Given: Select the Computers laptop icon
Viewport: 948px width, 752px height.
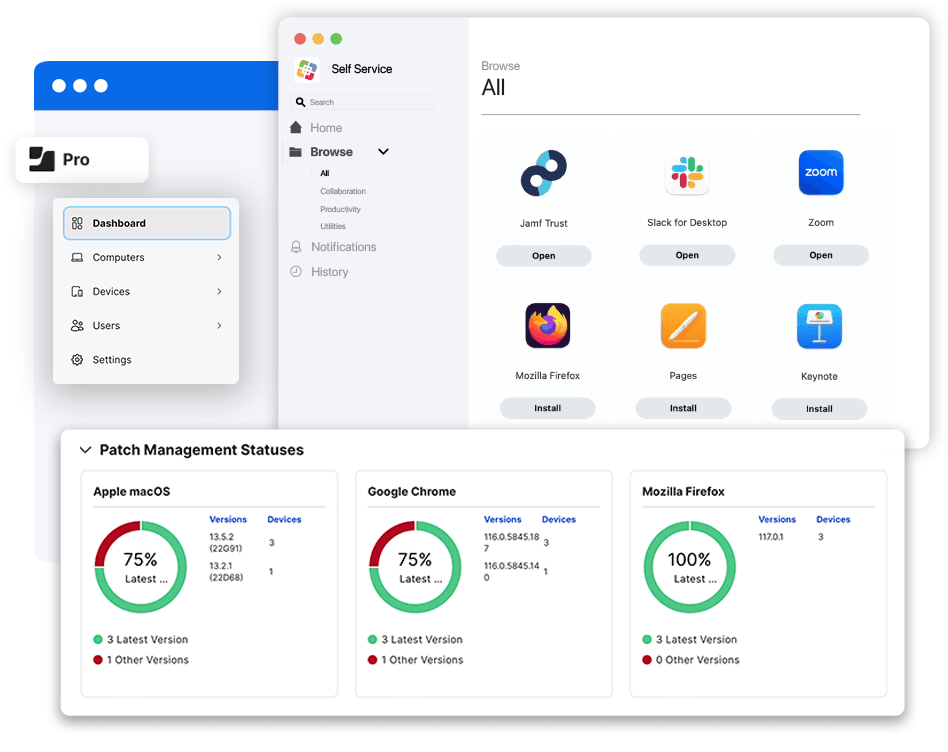Looking at the screenshot, I should pos(78,257).
